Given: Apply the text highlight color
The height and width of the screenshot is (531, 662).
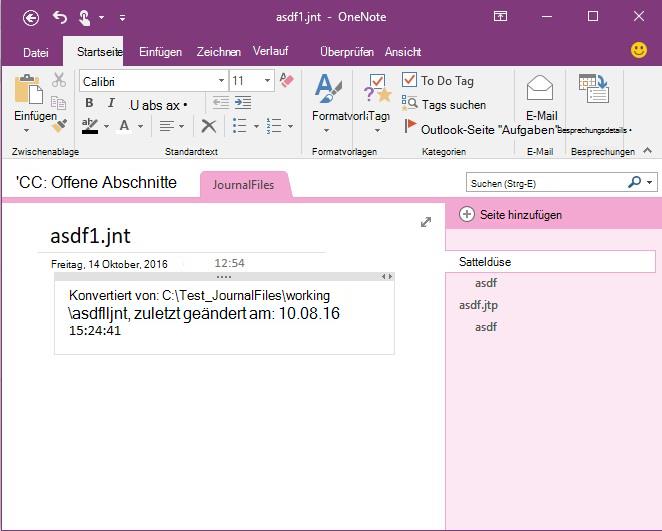Looking at the screenshot, I should coord(90,126).
